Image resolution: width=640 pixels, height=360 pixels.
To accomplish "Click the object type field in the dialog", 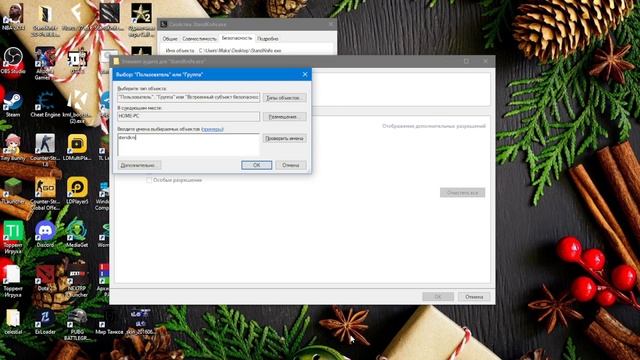I will pos(188,98).
